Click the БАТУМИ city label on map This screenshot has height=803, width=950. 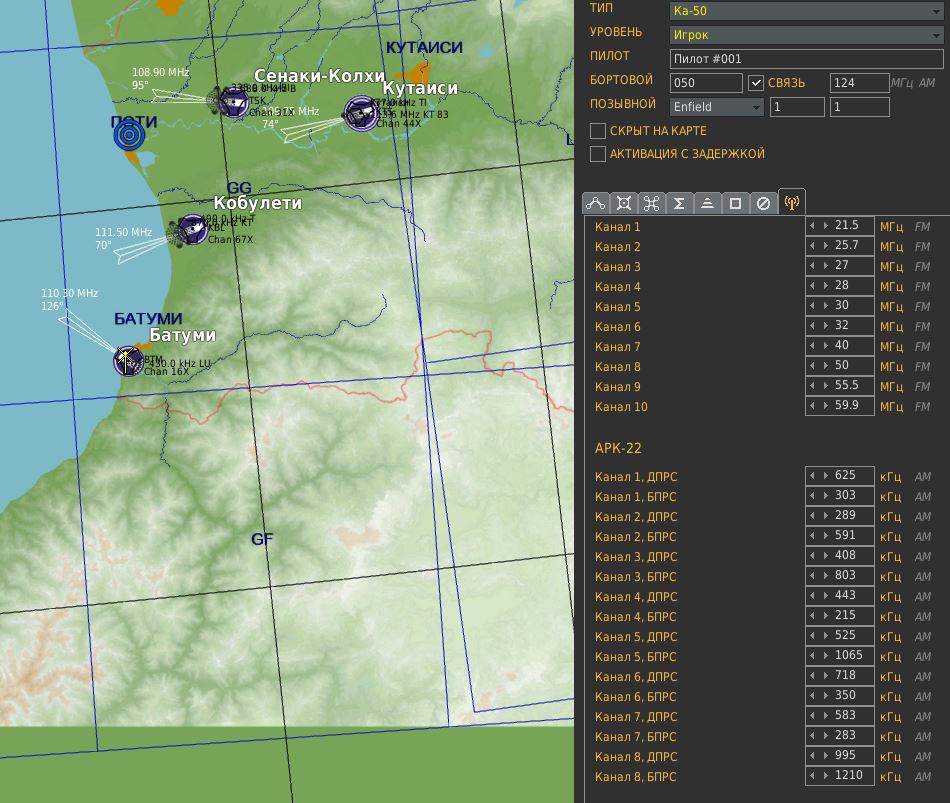point(148,319)
